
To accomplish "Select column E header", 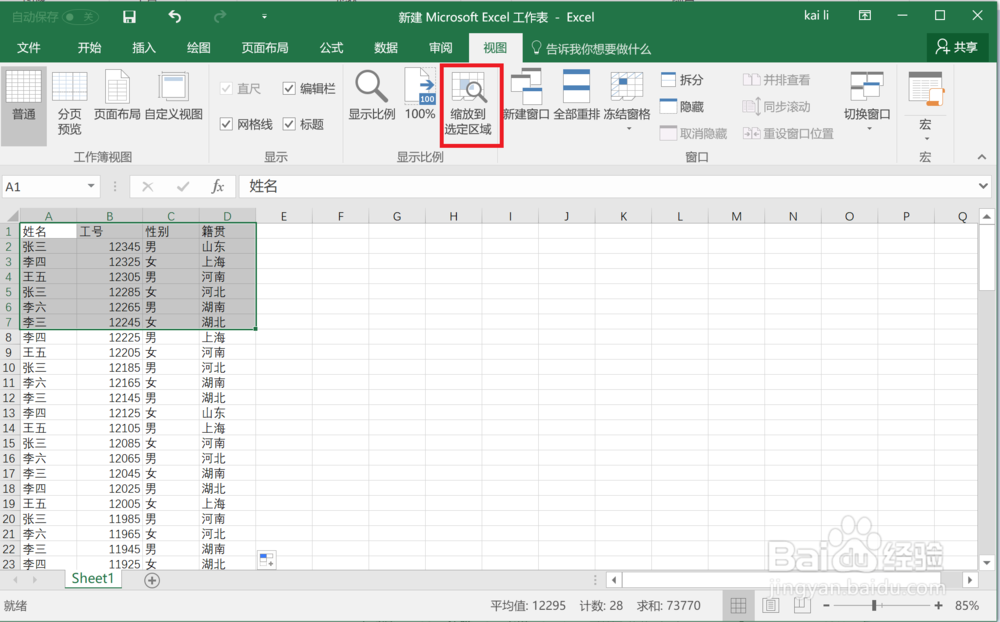I will click(284, 216).
